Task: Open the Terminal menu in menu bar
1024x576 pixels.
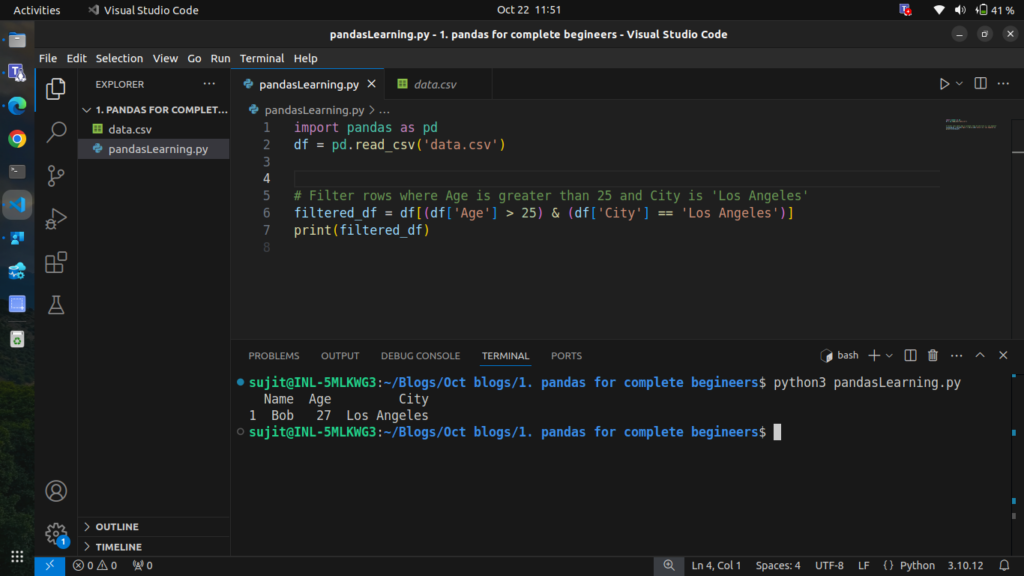Action: (x=261, y=58)
